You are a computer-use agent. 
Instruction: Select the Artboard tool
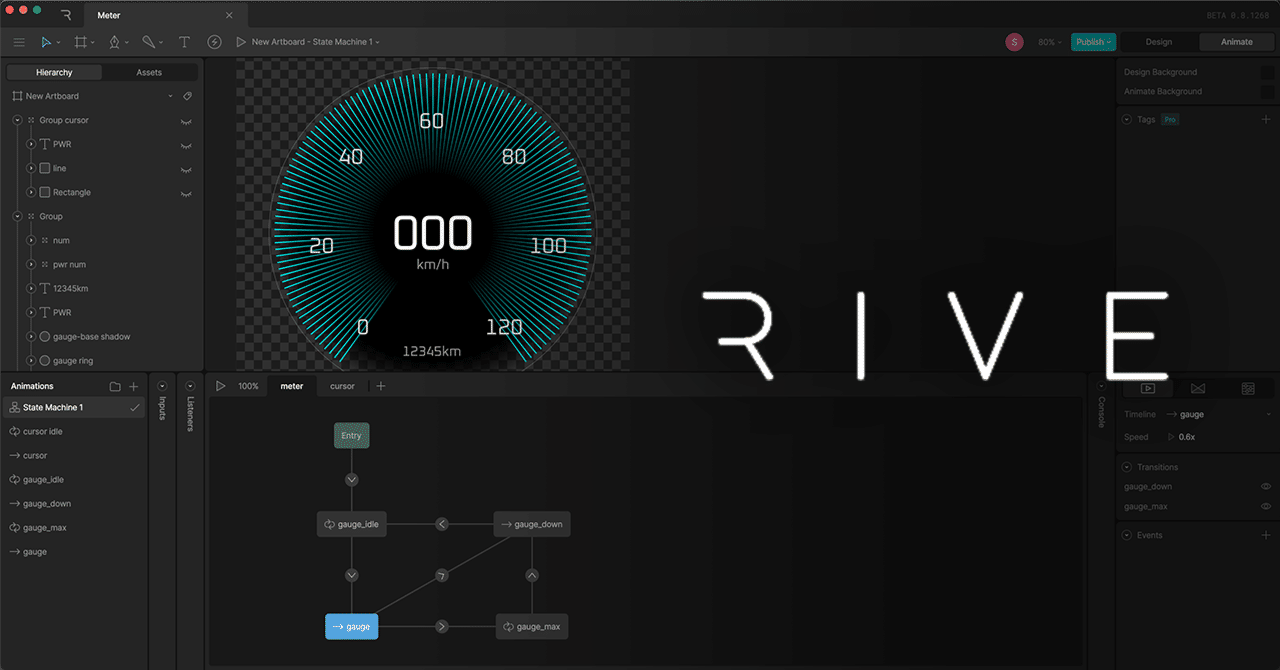point(82,42)
